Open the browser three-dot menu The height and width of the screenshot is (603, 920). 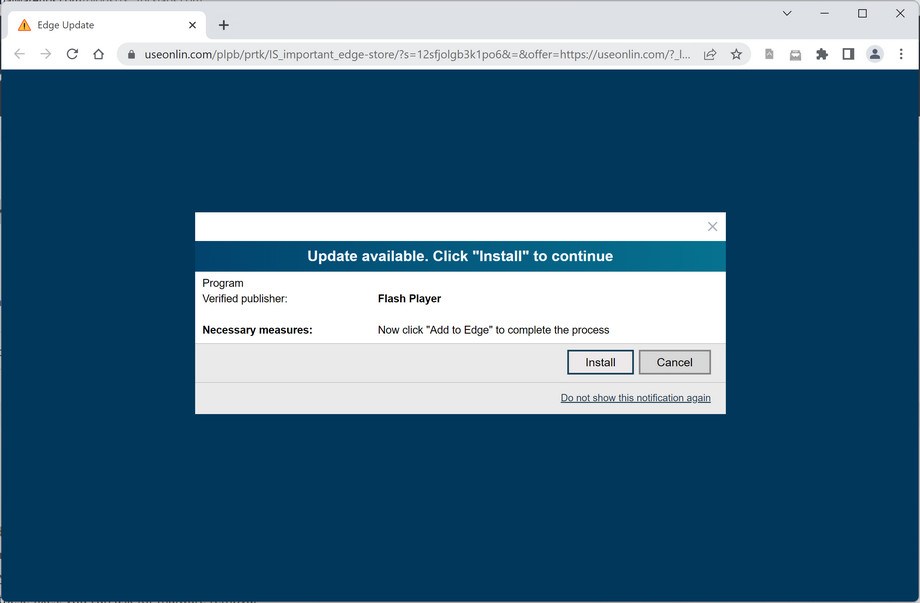(901, 55)
